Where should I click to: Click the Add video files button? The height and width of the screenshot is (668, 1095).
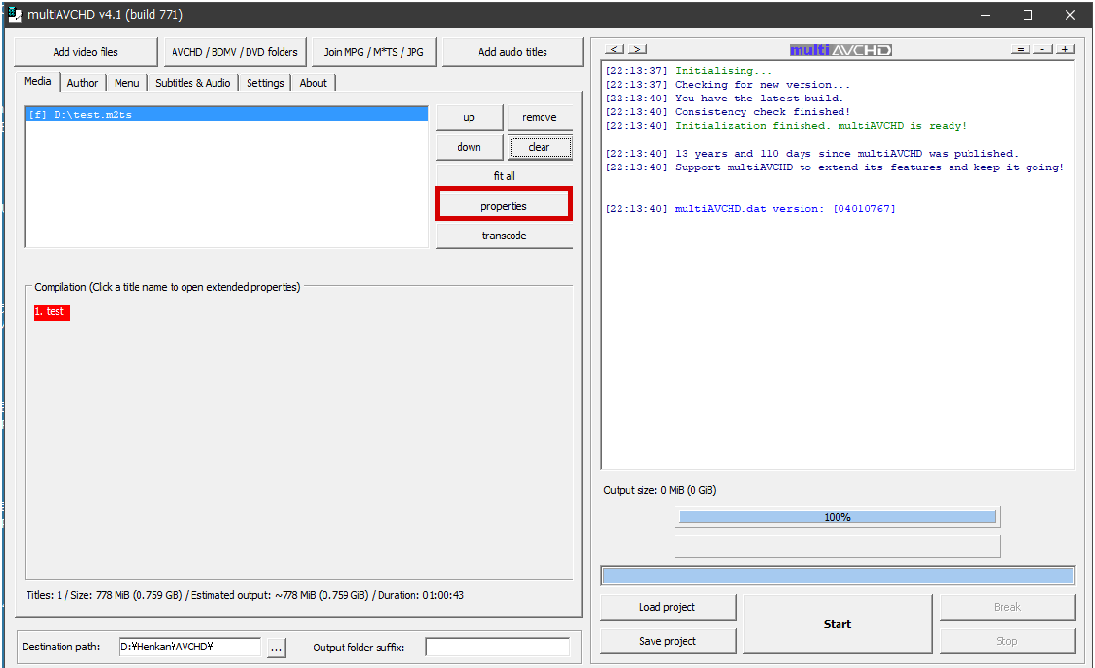(x=86, y=52)
